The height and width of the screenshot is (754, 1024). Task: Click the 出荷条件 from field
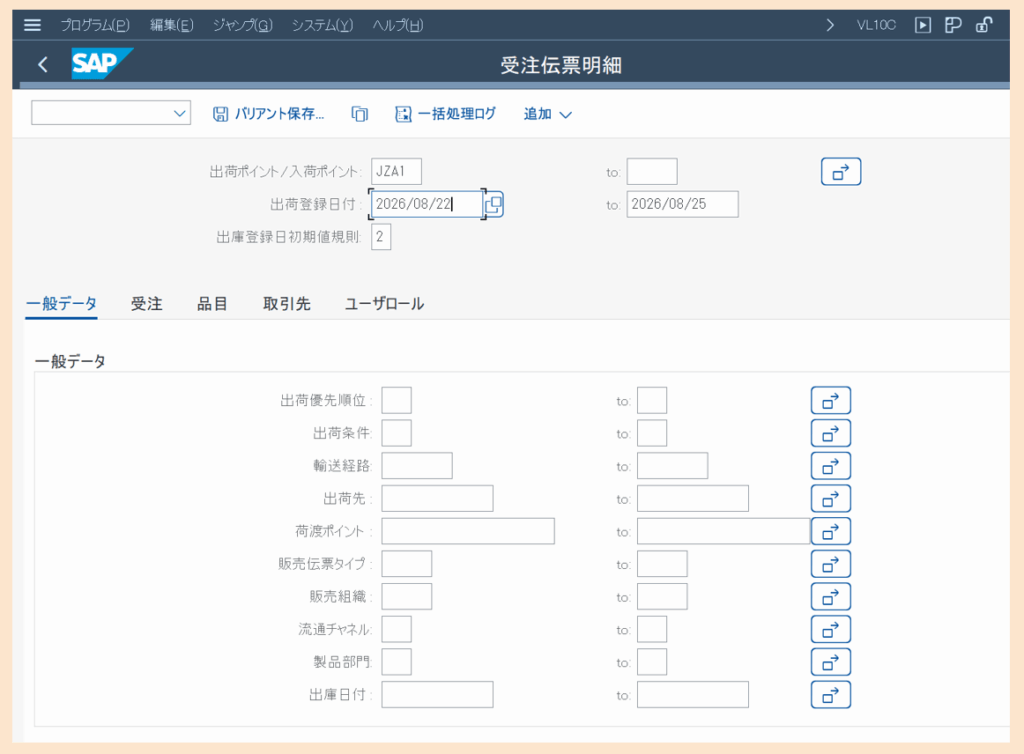point(396,433)
